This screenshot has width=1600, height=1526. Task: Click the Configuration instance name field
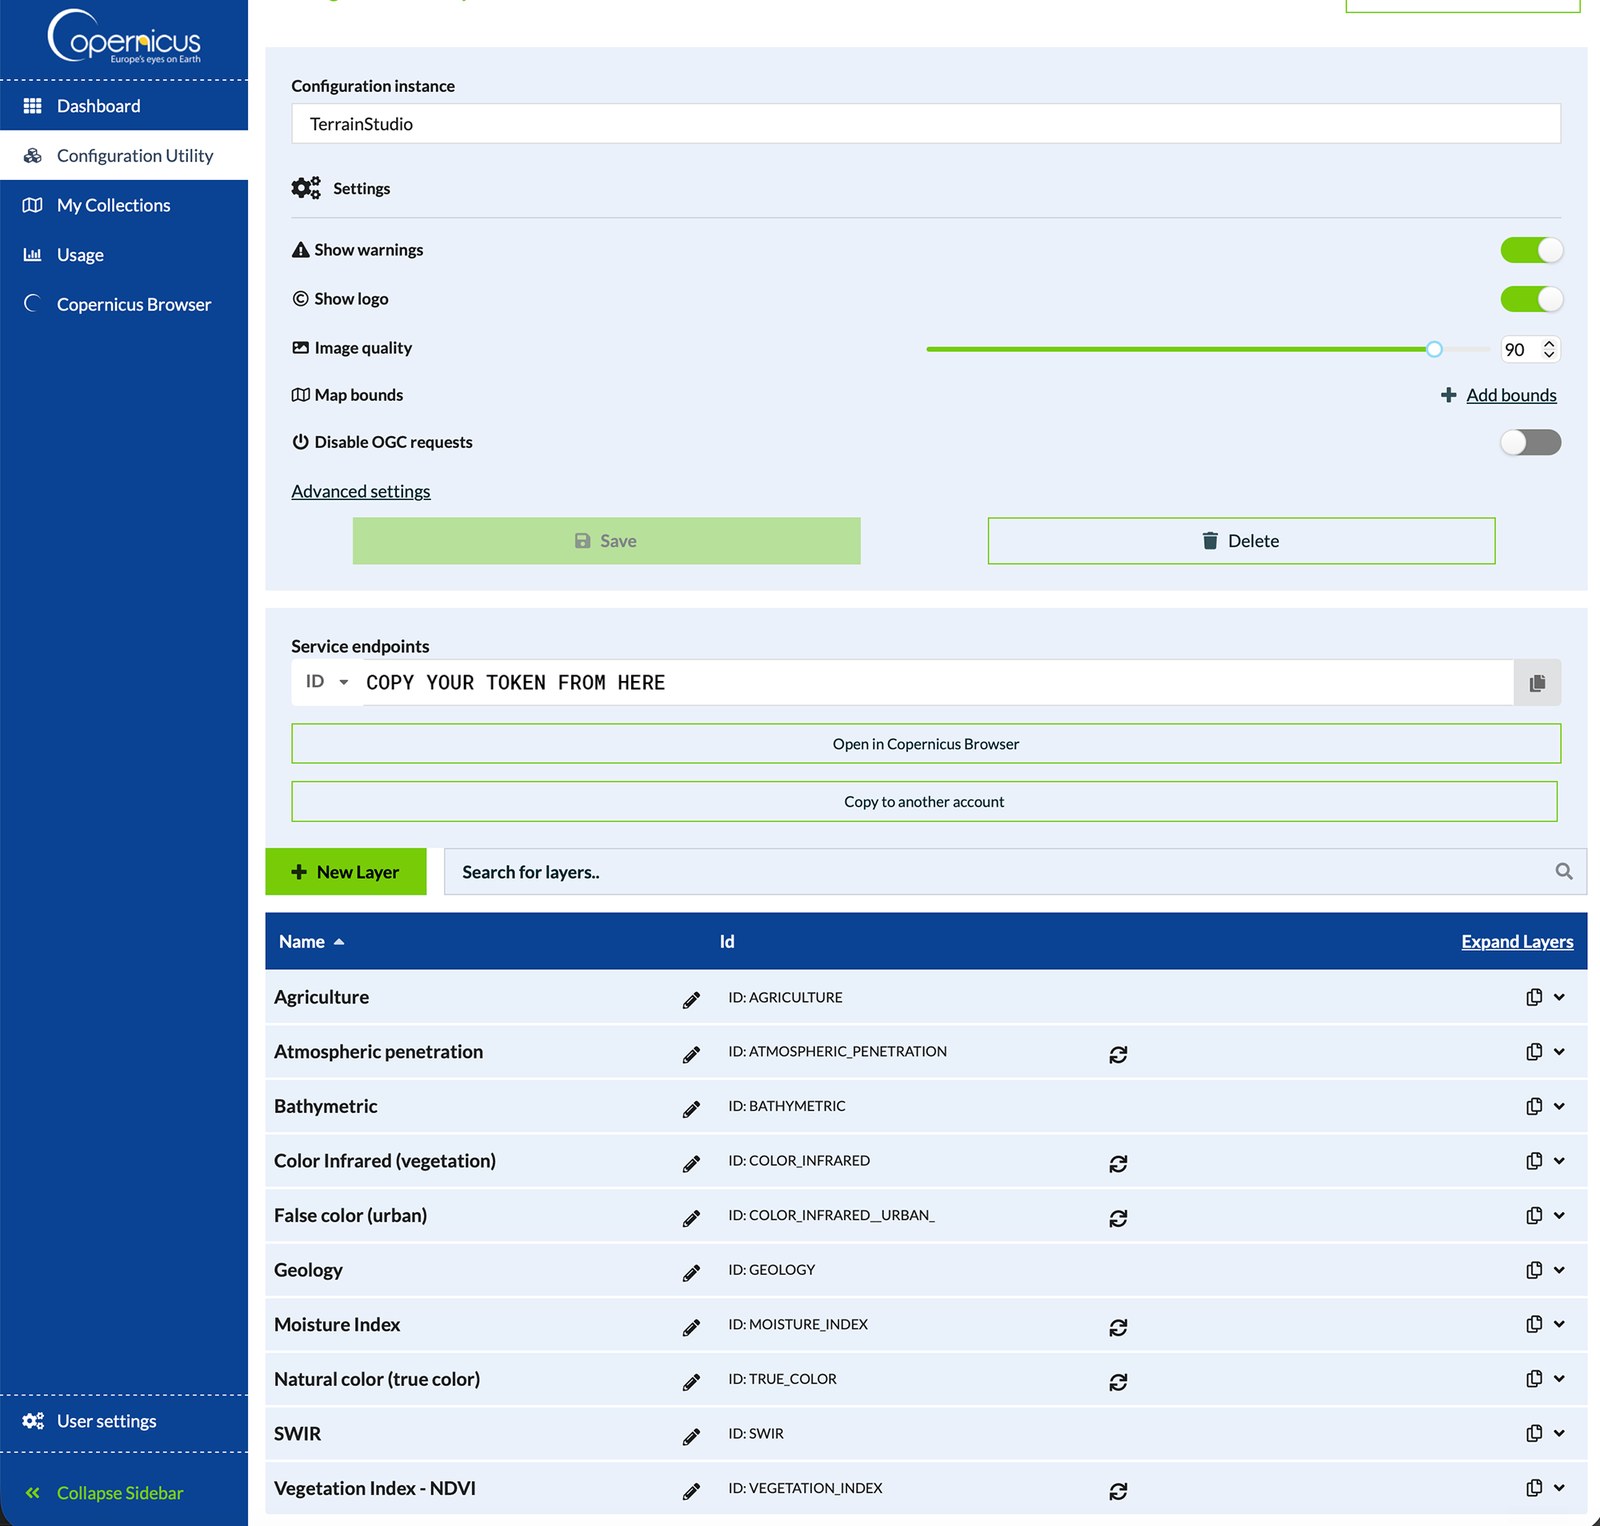pos(926,124)
